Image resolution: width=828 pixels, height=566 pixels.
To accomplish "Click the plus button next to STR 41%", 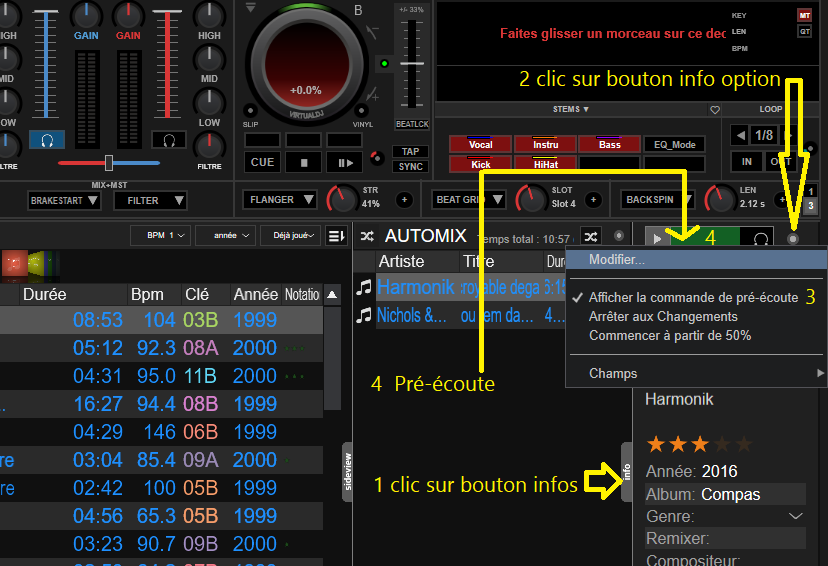I will (404, 200).
